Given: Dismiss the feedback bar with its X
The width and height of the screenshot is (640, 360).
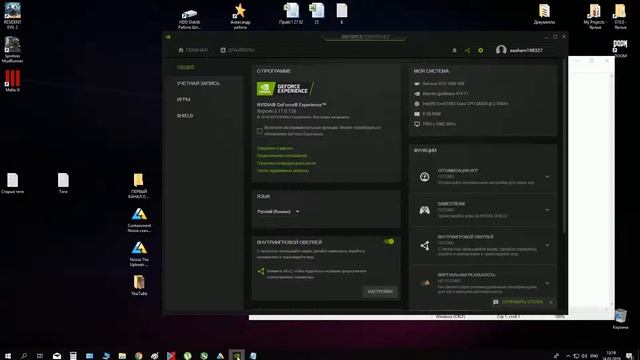Looking at the screenshot, I should [x=551, y=302].
